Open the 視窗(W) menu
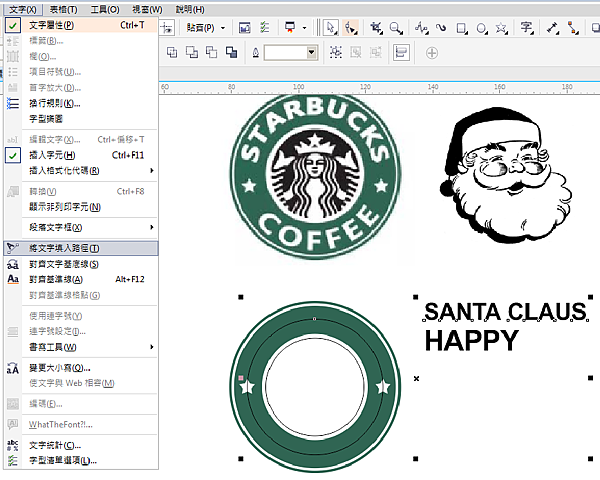This screenshot has width=600, height=480. tap(147, 9)
